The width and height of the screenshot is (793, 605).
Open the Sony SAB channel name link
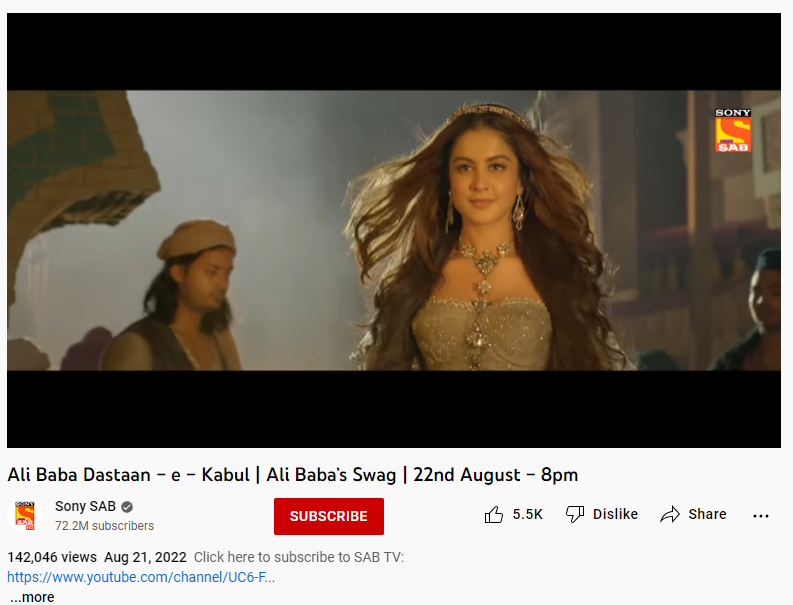[85, 506]
